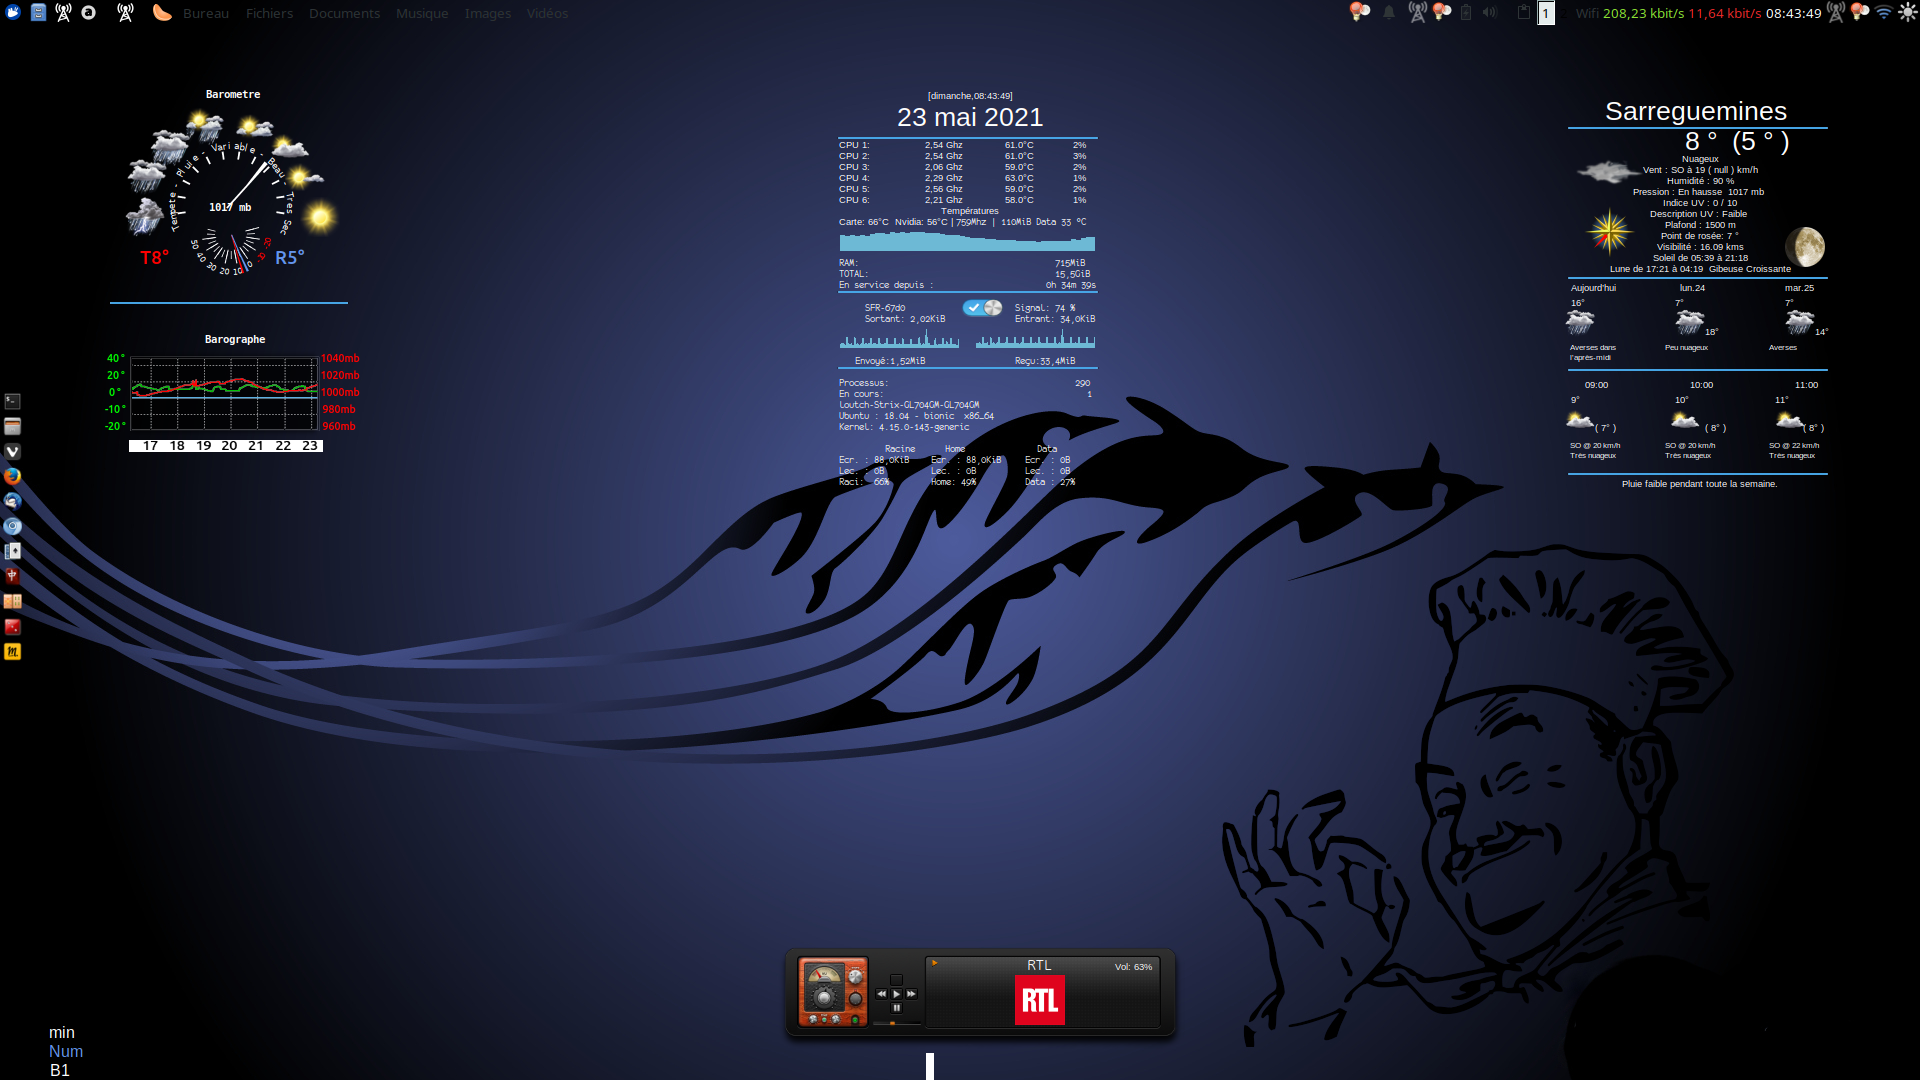Click the Wi-Fi signal network icon

point(1884,13)
